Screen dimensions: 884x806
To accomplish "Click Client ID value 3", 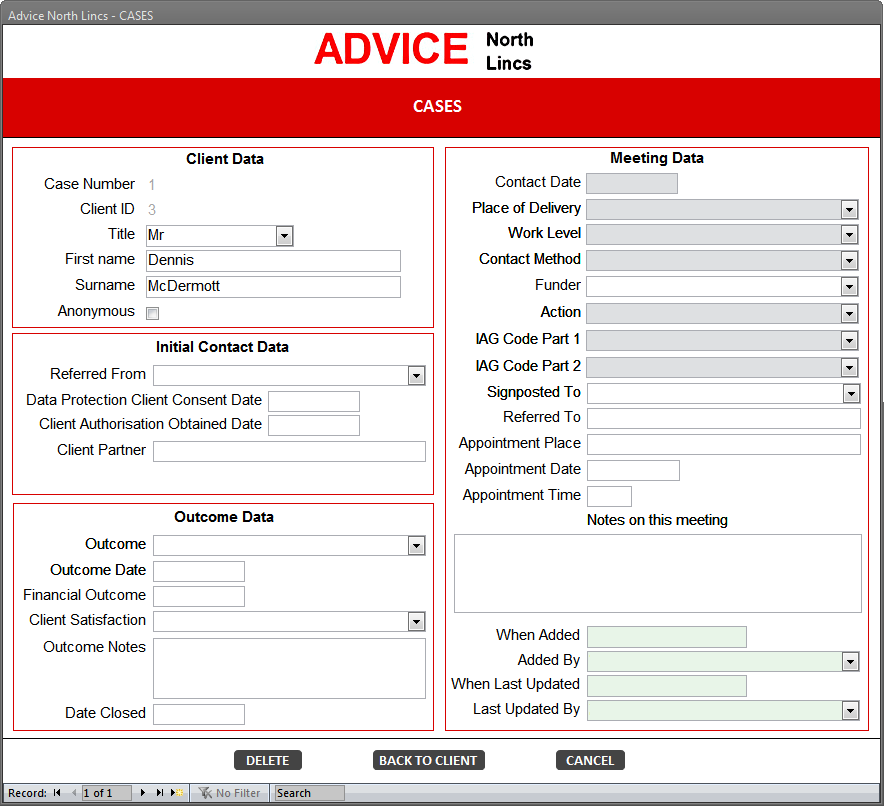I will pyautogui.click(x=152, y=210).
